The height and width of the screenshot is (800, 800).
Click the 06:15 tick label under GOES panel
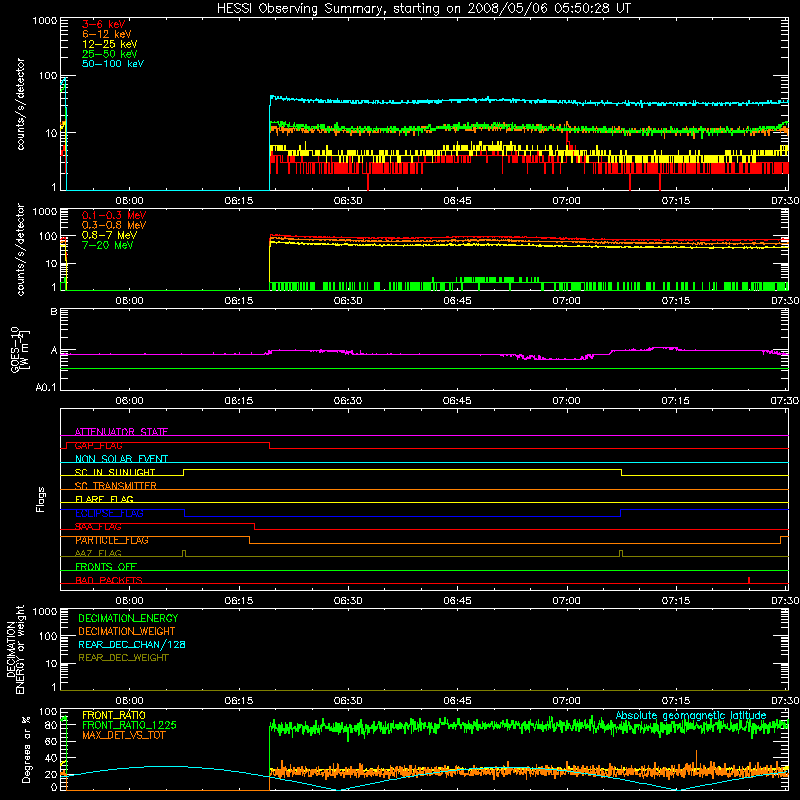[x=239, y=401]
